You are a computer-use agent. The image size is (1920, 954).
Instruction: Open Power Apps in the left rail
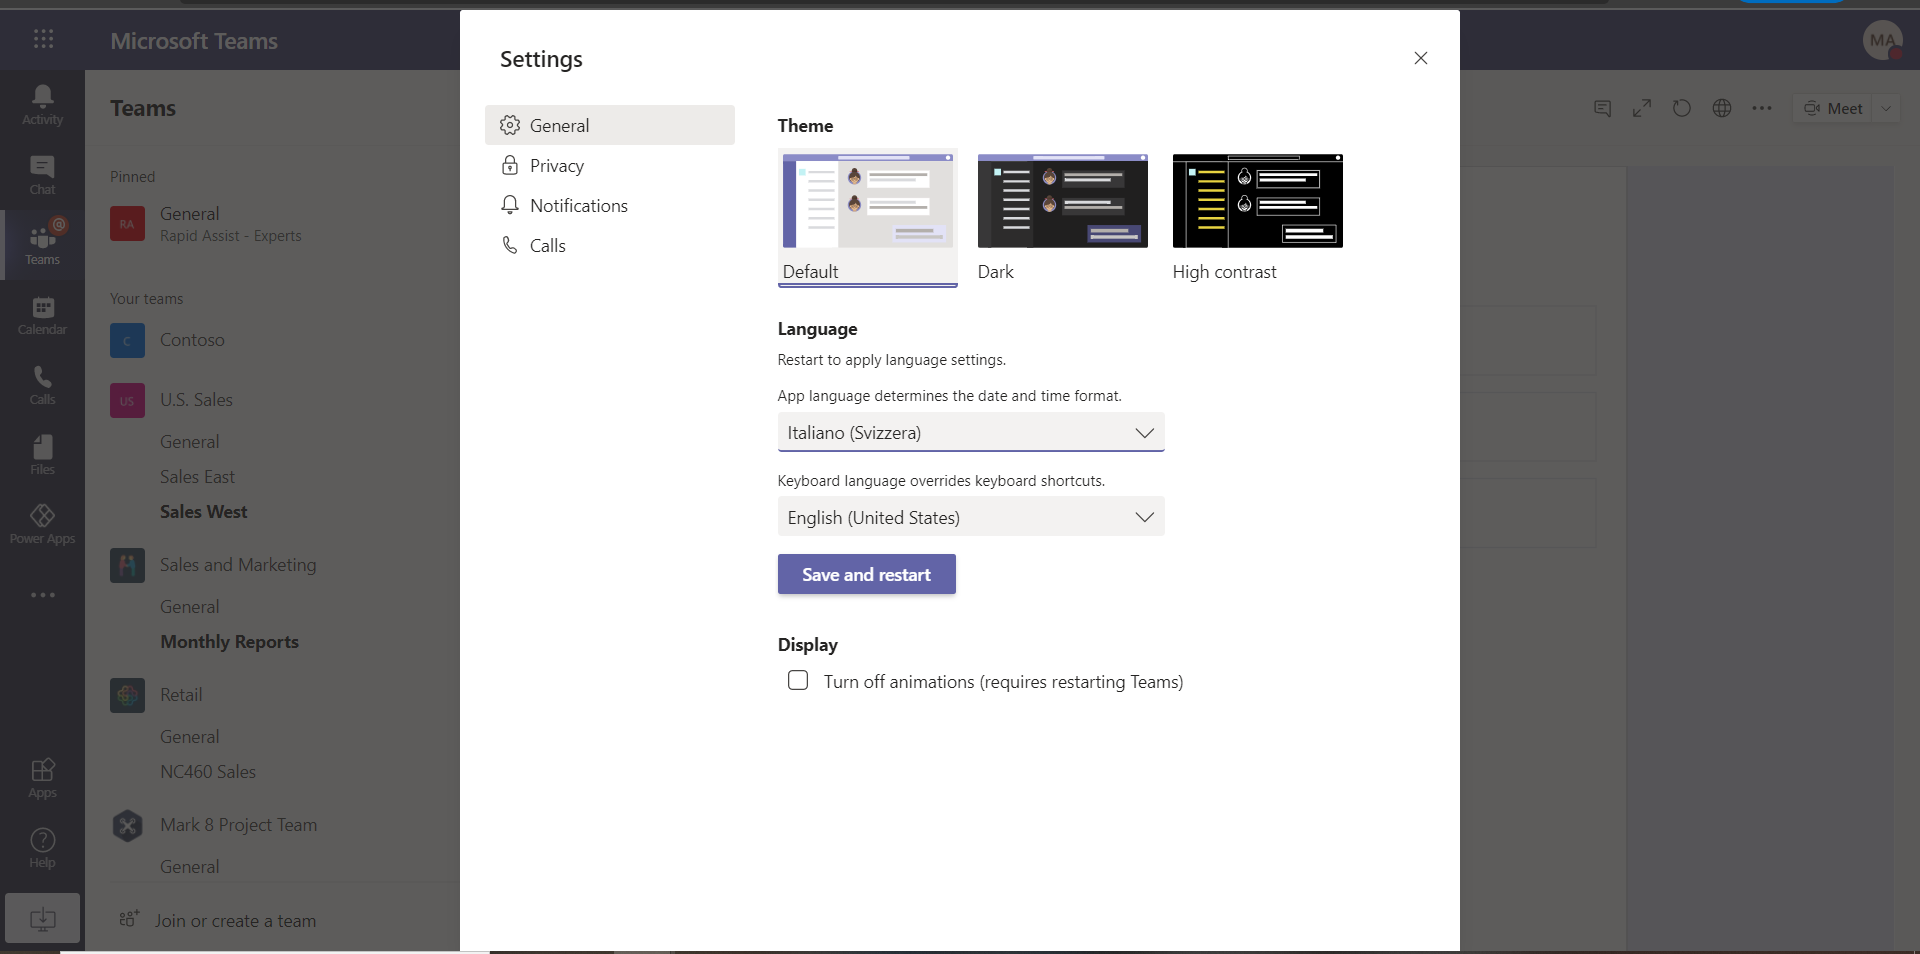pyautogui.click(x=42, y=524)
